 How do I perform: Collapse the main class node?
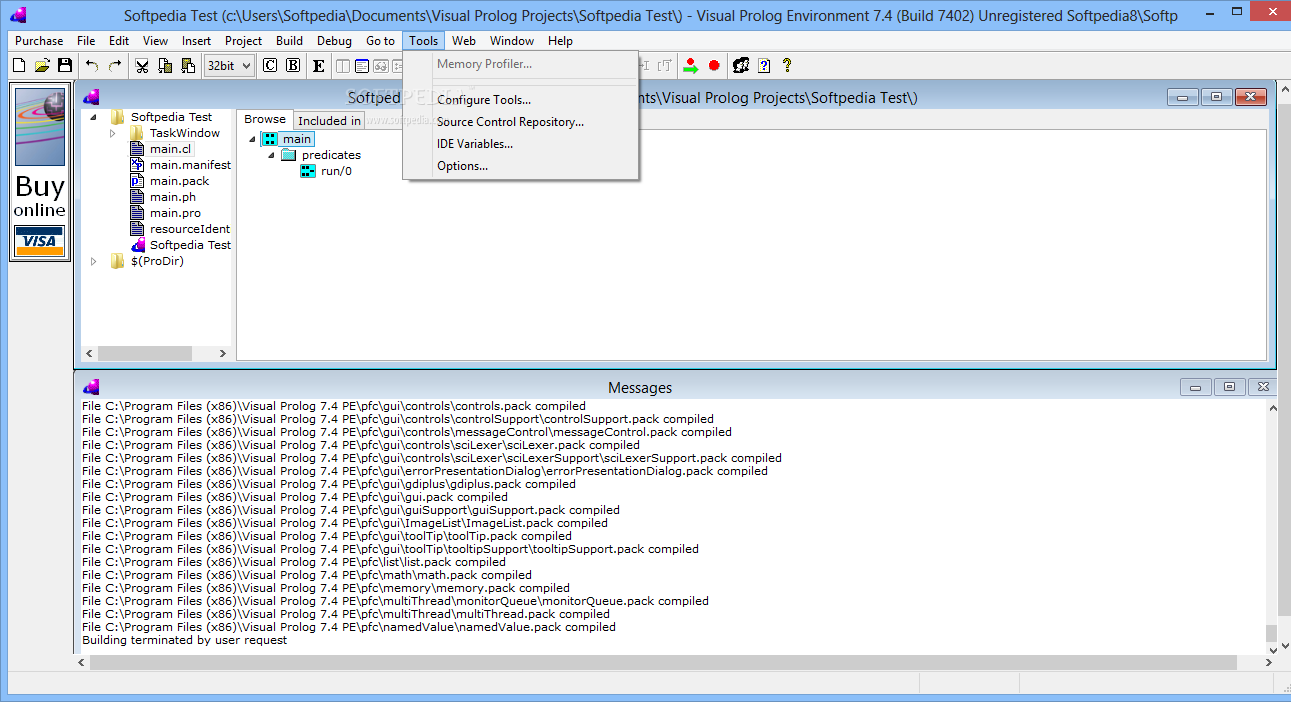pos(253,140)
